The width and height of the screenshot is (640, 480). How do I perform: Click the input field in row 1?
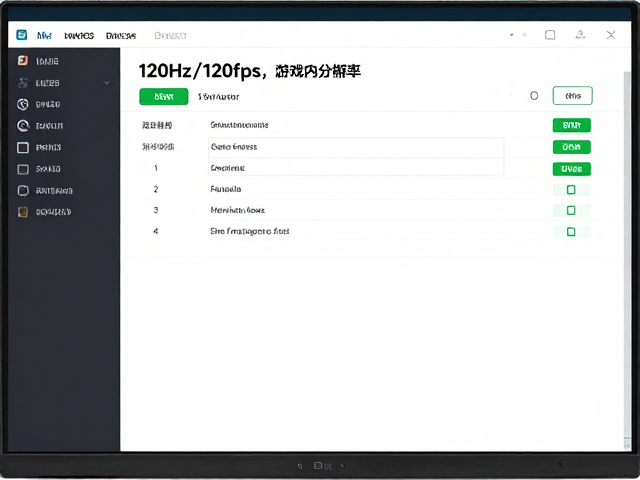pos(356,167)
